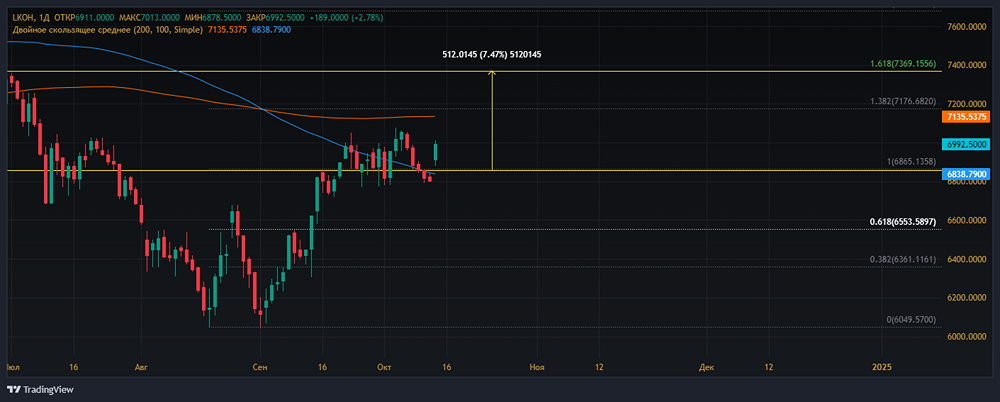Click the 6400.0000 price scale value
Image resolution: width=1000 pixels, height=402 pixels.
(x=967, y=259)
